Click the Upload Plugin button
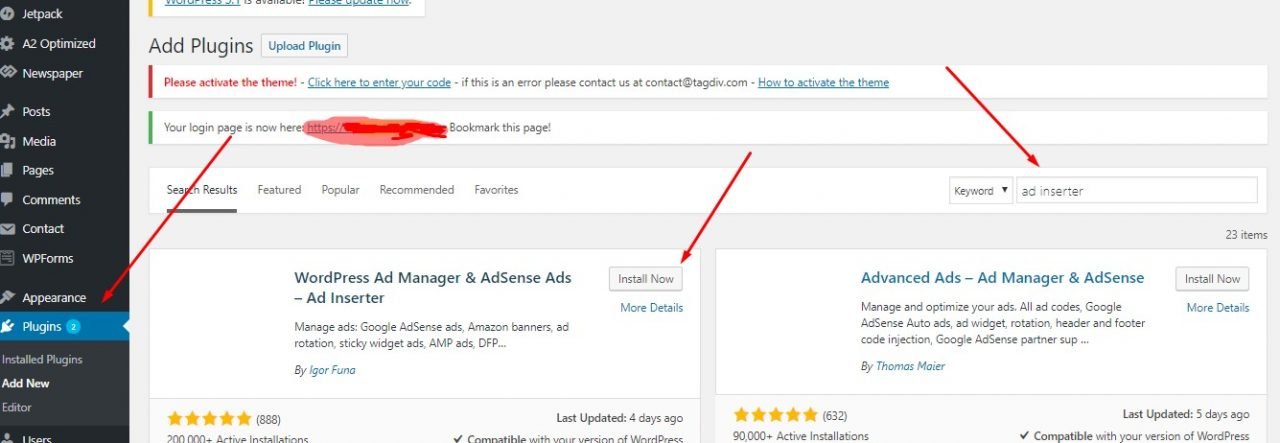 [x=305, y=46]
